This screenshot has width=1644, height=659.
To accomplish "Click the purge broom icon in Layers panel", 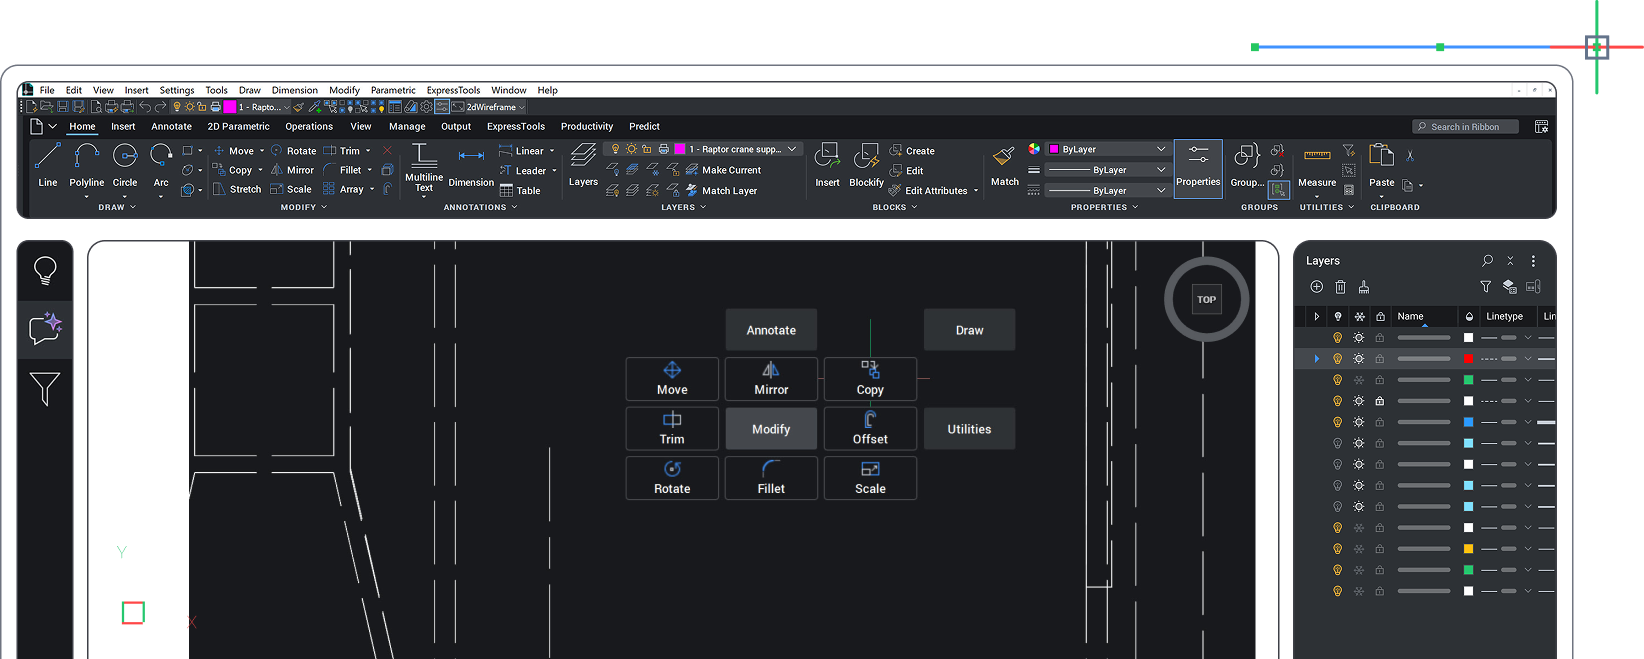I will [1364, 287].
